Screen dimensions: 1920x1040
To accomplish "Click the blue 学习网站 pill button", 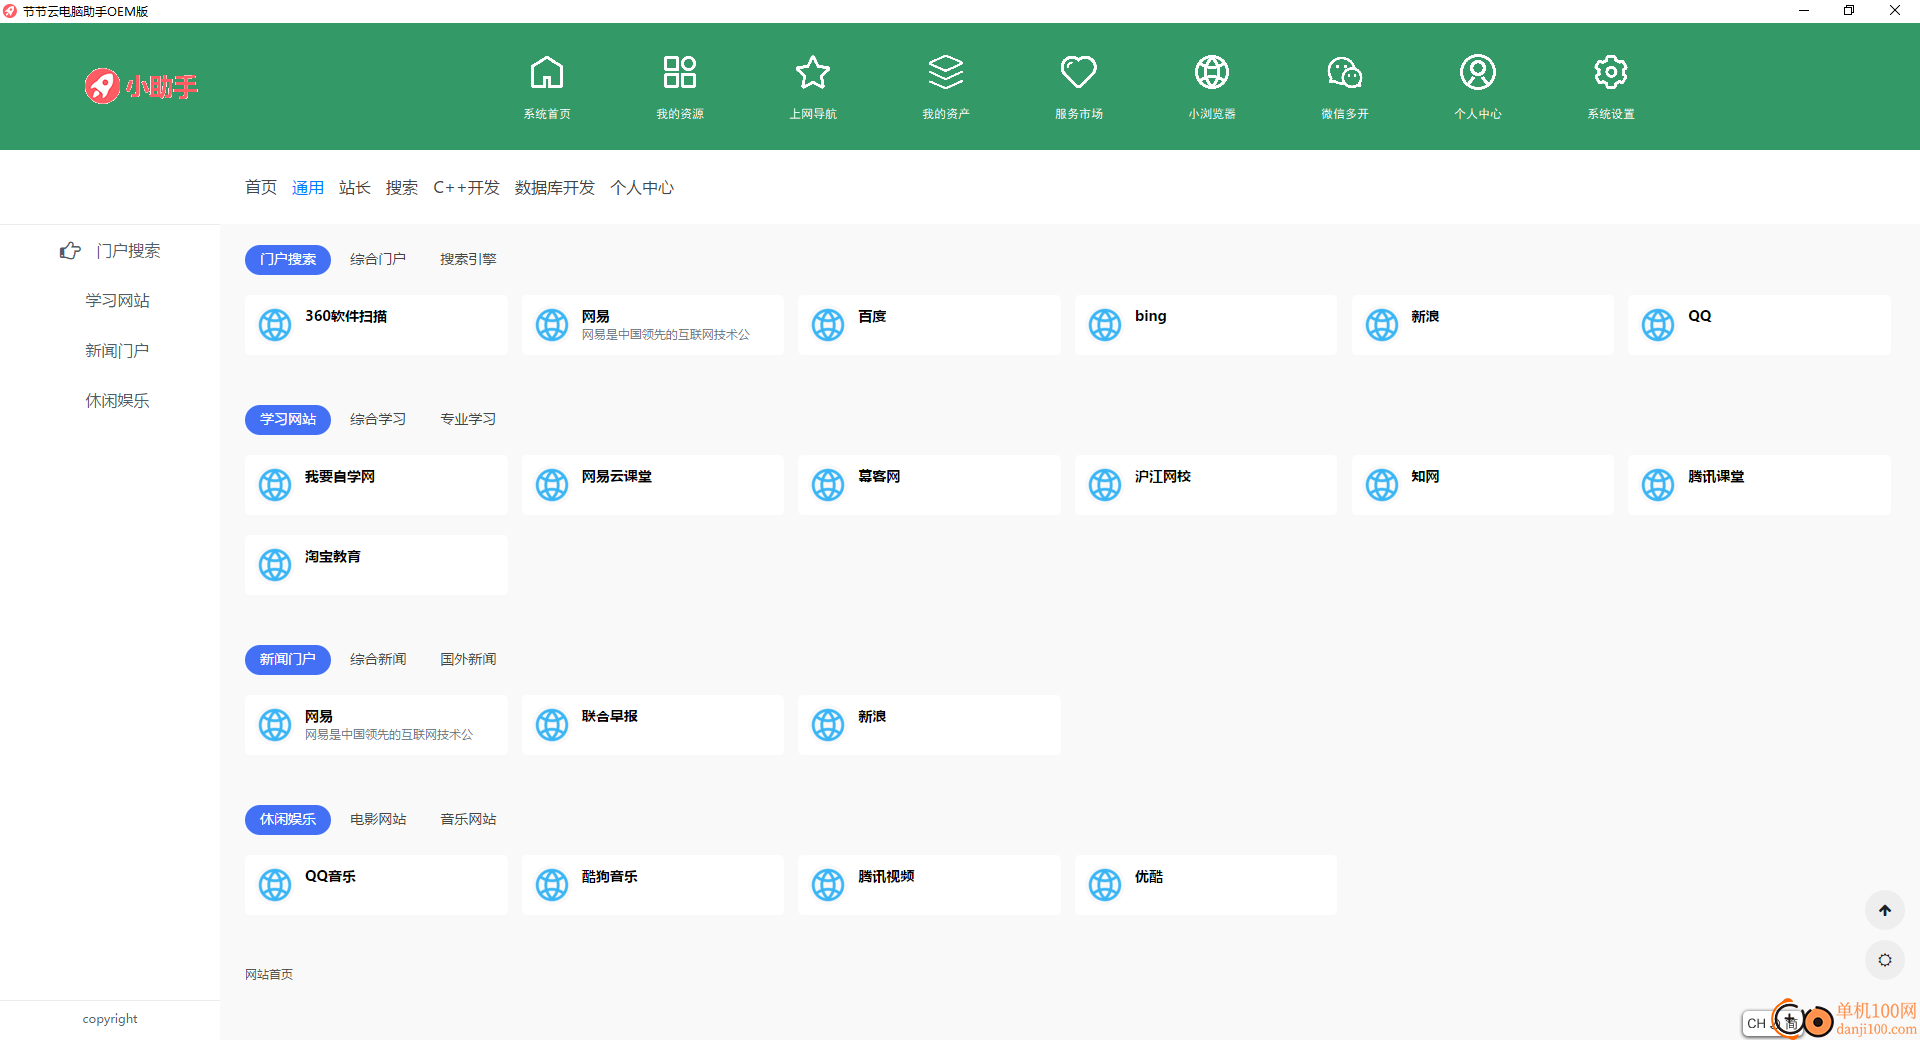I will pos(288,419).
